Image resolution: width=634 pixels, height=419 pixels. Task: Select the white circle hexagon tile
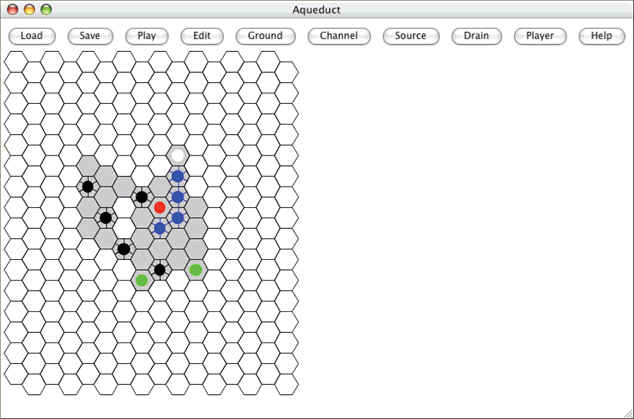tap(177, 155)
